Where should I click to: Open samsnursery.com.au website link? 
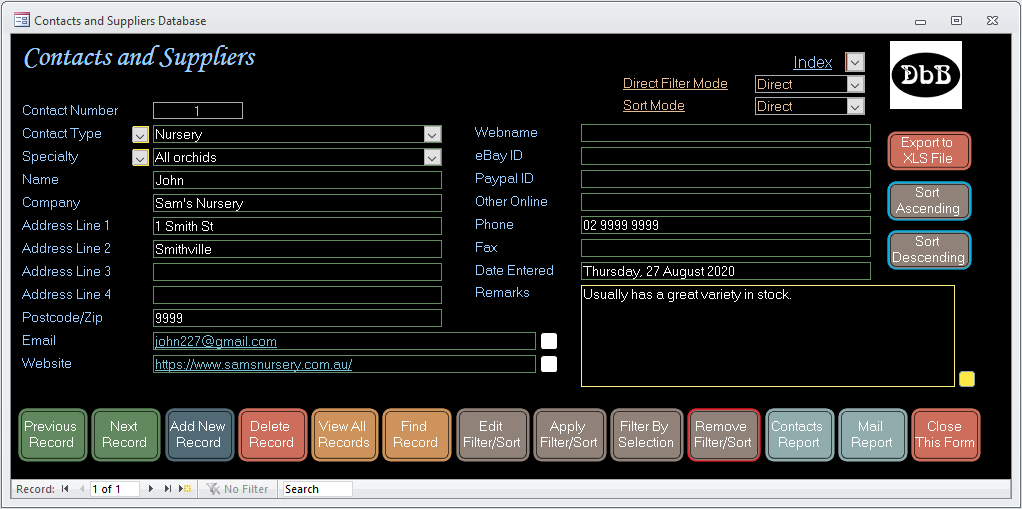(x=254, y=364)
